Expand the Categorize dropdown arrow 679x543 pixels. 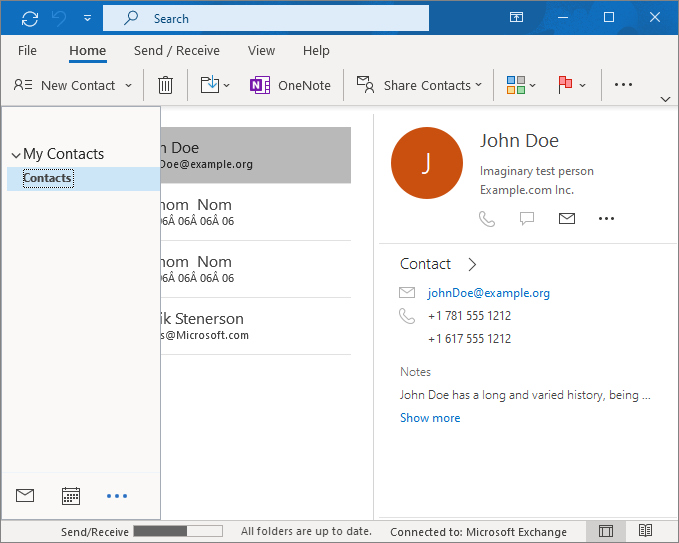click(533, 85)
